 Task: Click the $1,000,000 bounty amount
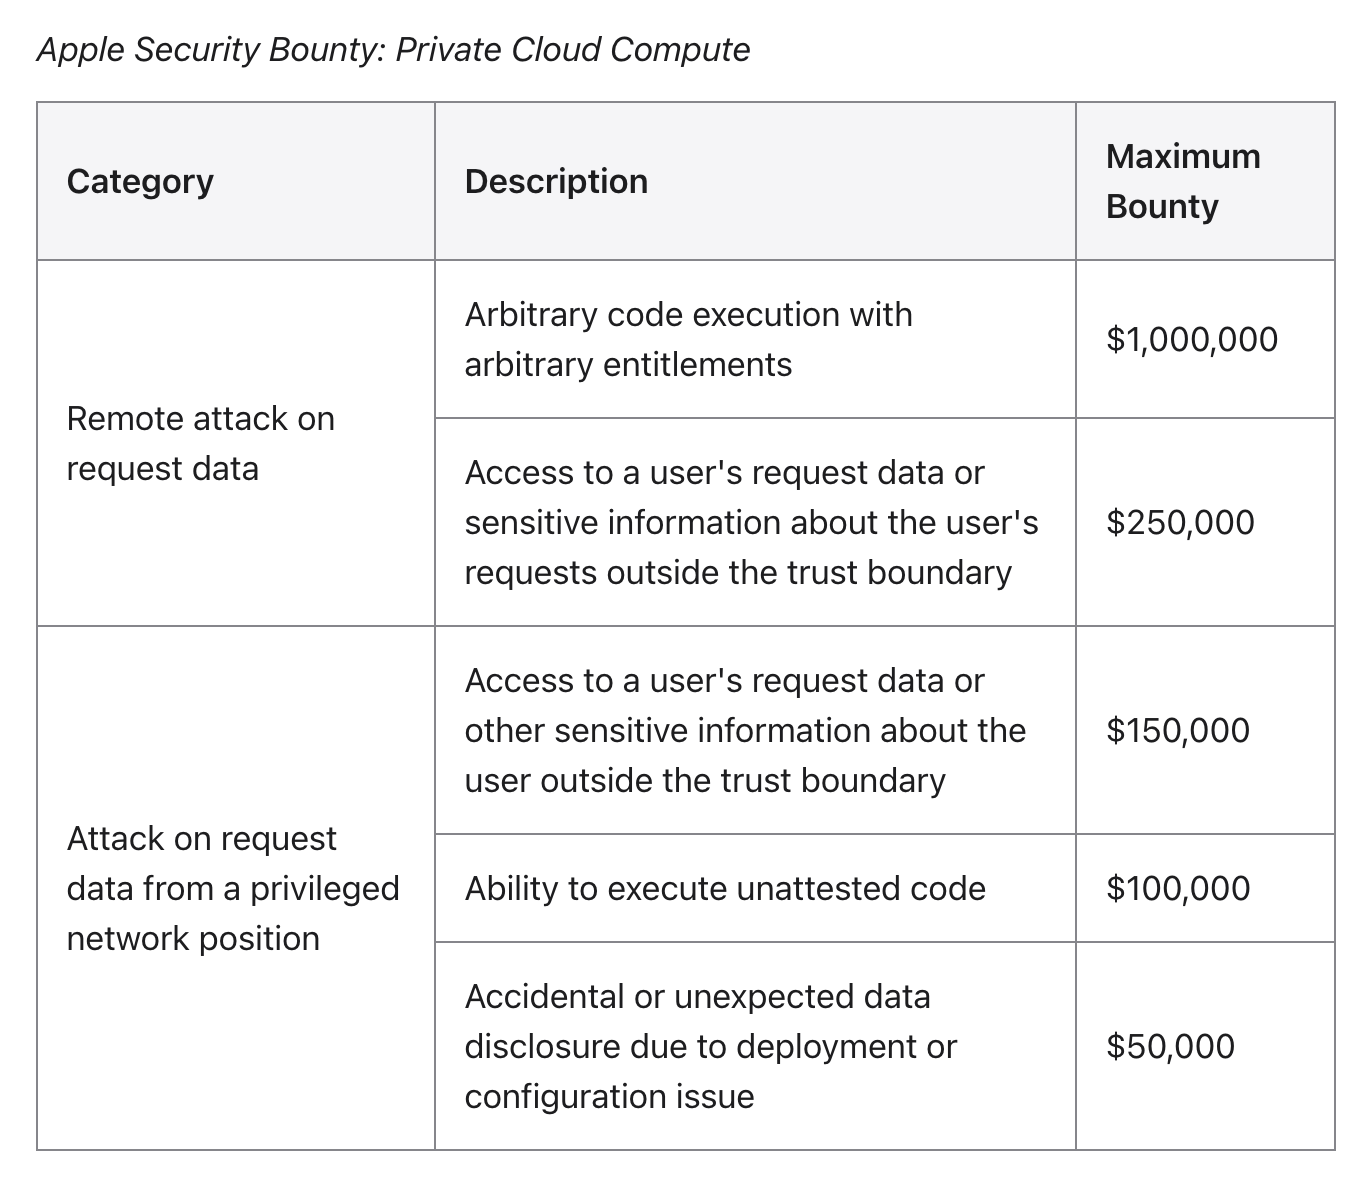(x=1192, y=339)
